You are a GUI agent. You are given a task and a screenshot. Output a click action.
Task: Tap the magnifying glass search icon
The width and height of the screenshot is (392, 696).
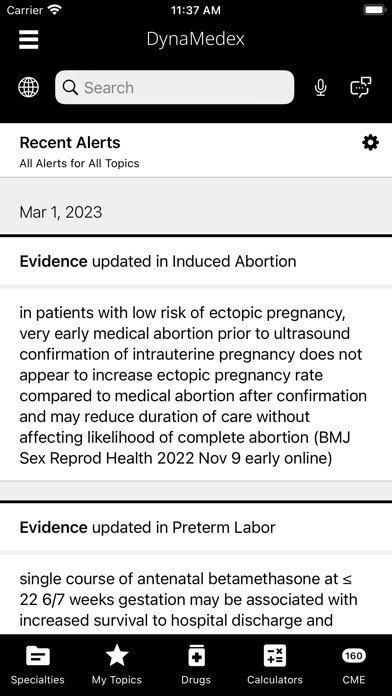[x=70, y=87]
